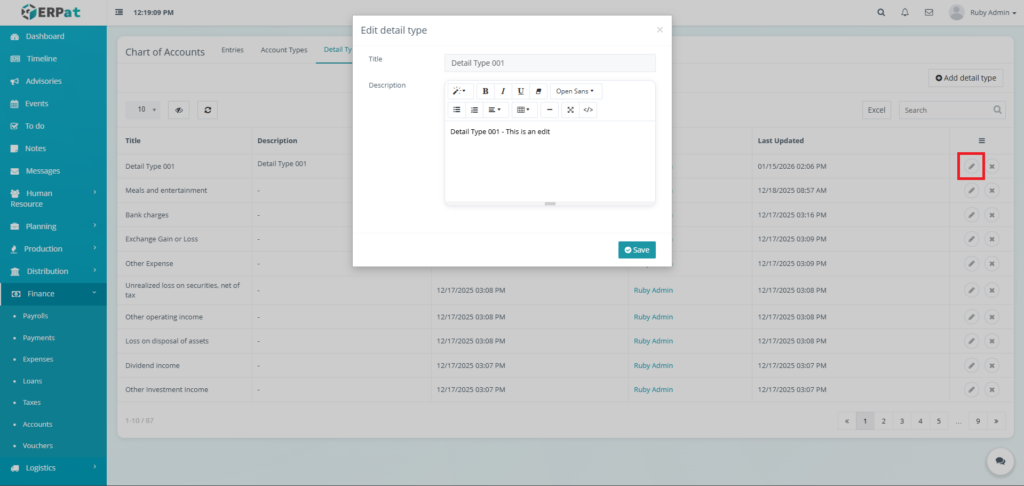This screenshot has width=1024, height=486.
Task: Open the insert table dropdown
Action: click(523, 110)
